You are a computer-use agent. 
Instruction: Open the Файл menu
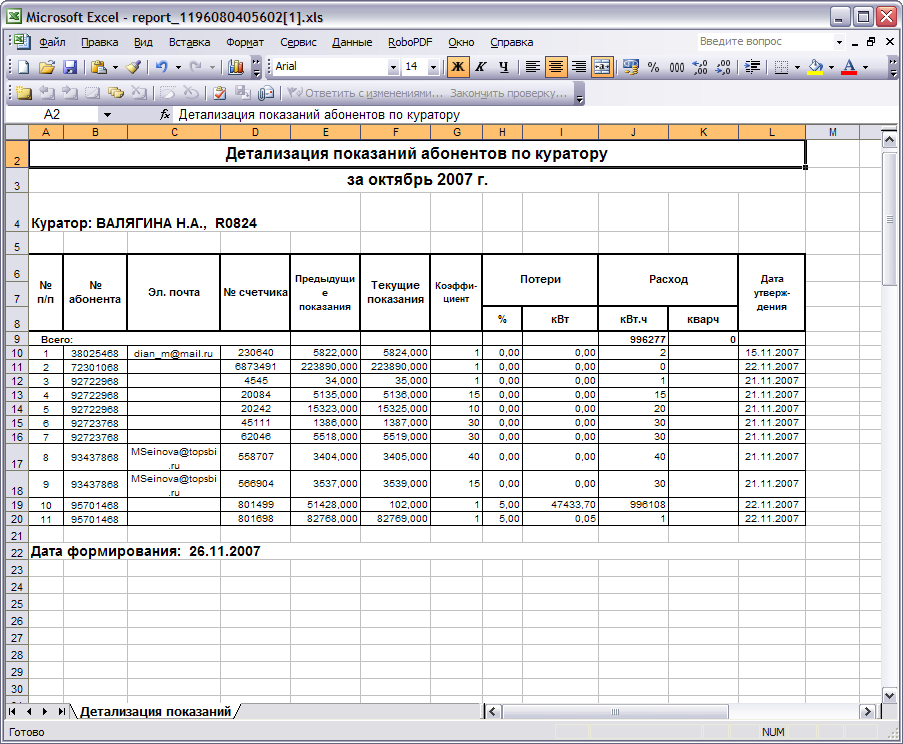(x=52, y=42)
